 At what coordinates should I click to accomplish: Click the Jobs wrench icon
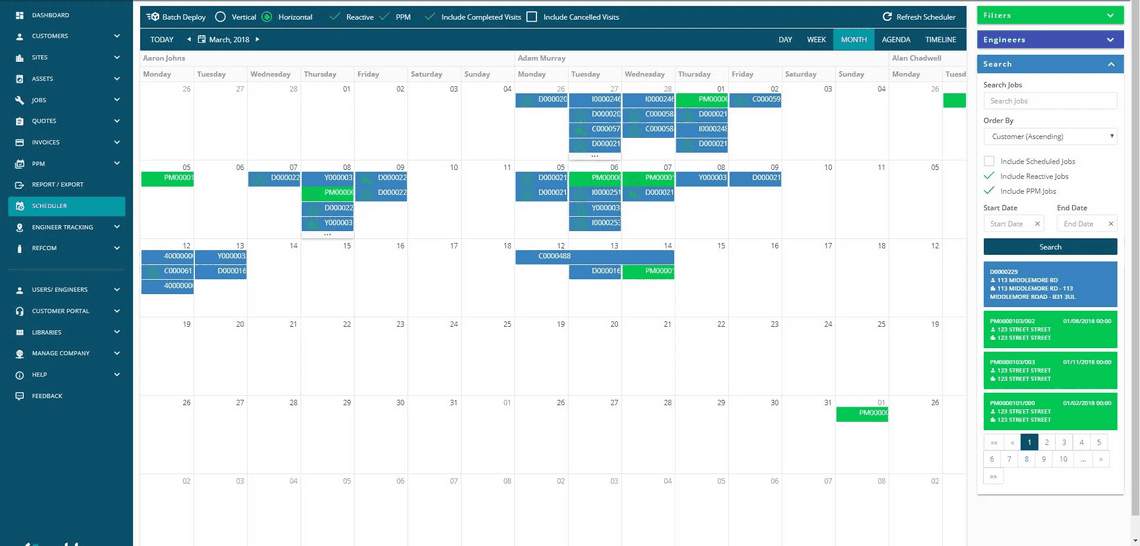point(19,100)
